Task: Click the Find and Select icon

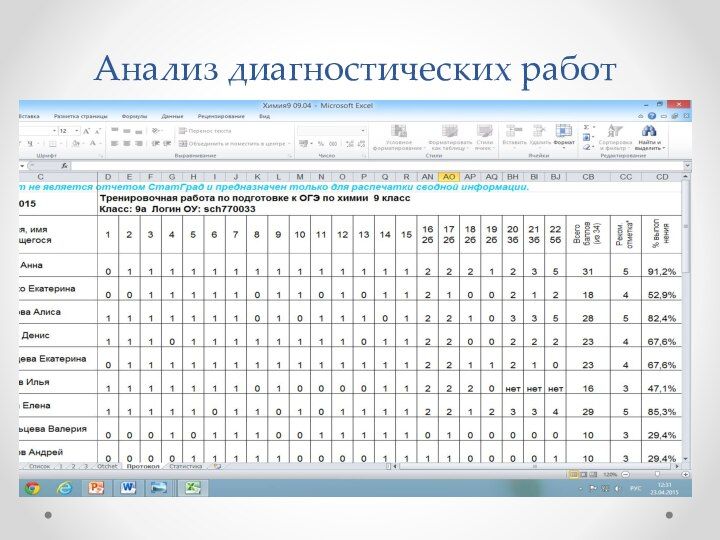Action: point(649,136)
